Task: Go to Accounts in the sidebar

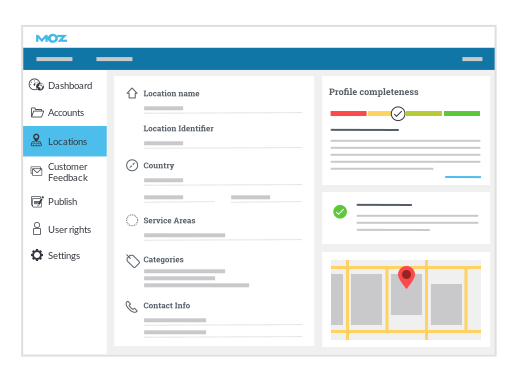Action: coord(65,113)
